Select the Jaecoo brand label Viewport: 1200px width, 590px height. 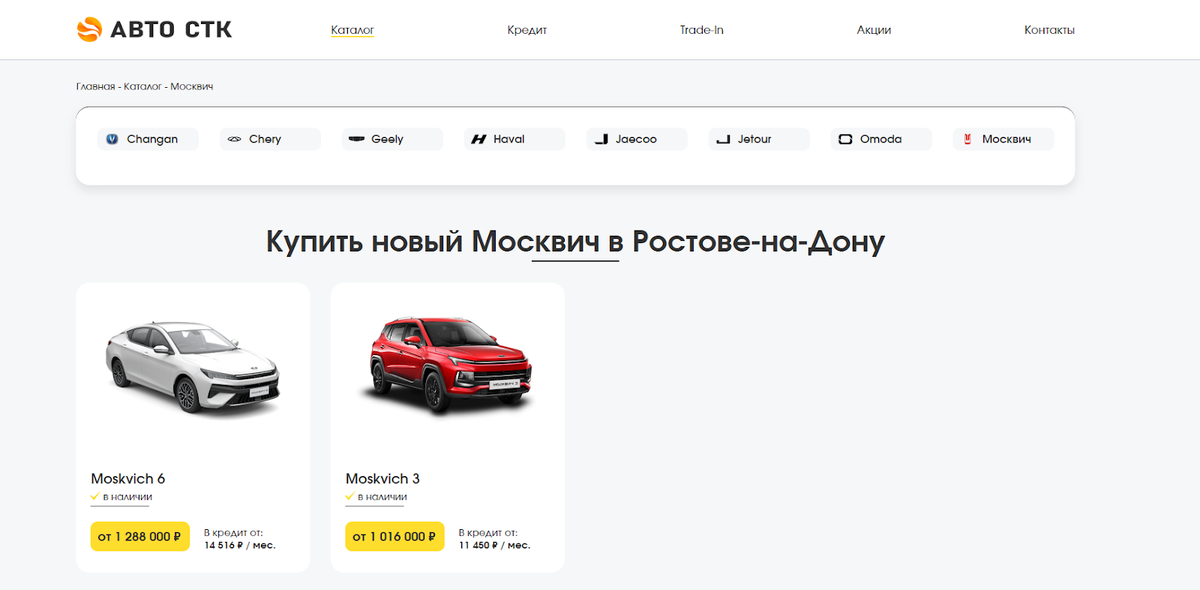point(636,139)
